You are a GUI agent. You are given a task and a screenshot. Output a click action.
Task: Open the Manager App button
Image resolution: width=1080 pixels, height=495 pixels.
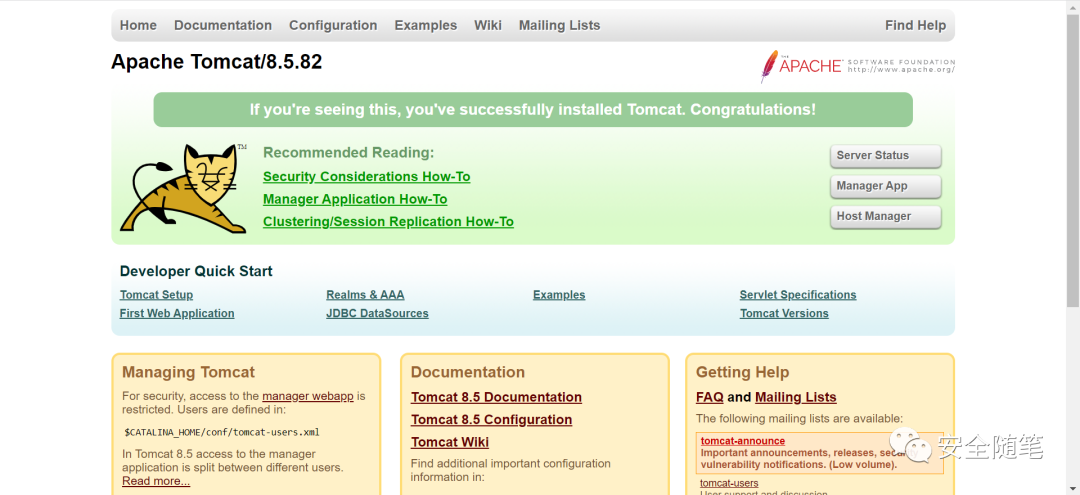click(885, 186)
